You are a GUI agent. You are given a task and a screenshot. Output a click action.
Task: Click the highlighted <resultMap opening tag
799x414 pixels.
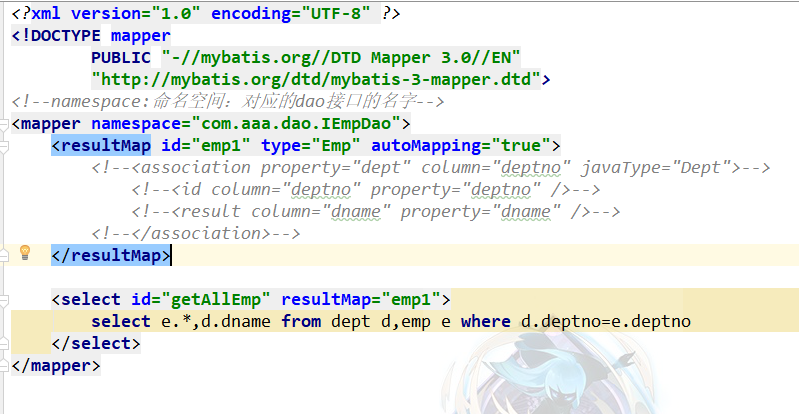click(x=101, y=145)
